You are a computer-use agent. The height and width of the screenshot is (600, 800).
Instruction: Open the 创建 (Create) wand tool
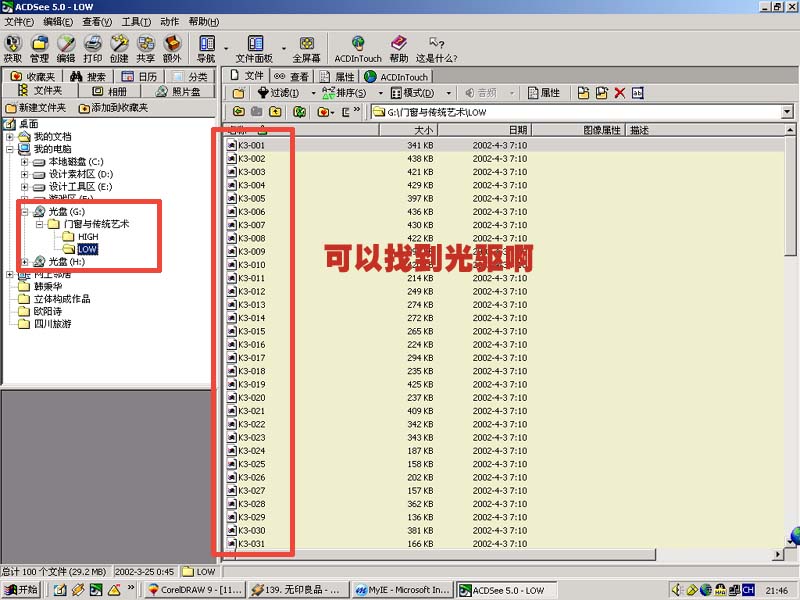click(x=119, y=48)
